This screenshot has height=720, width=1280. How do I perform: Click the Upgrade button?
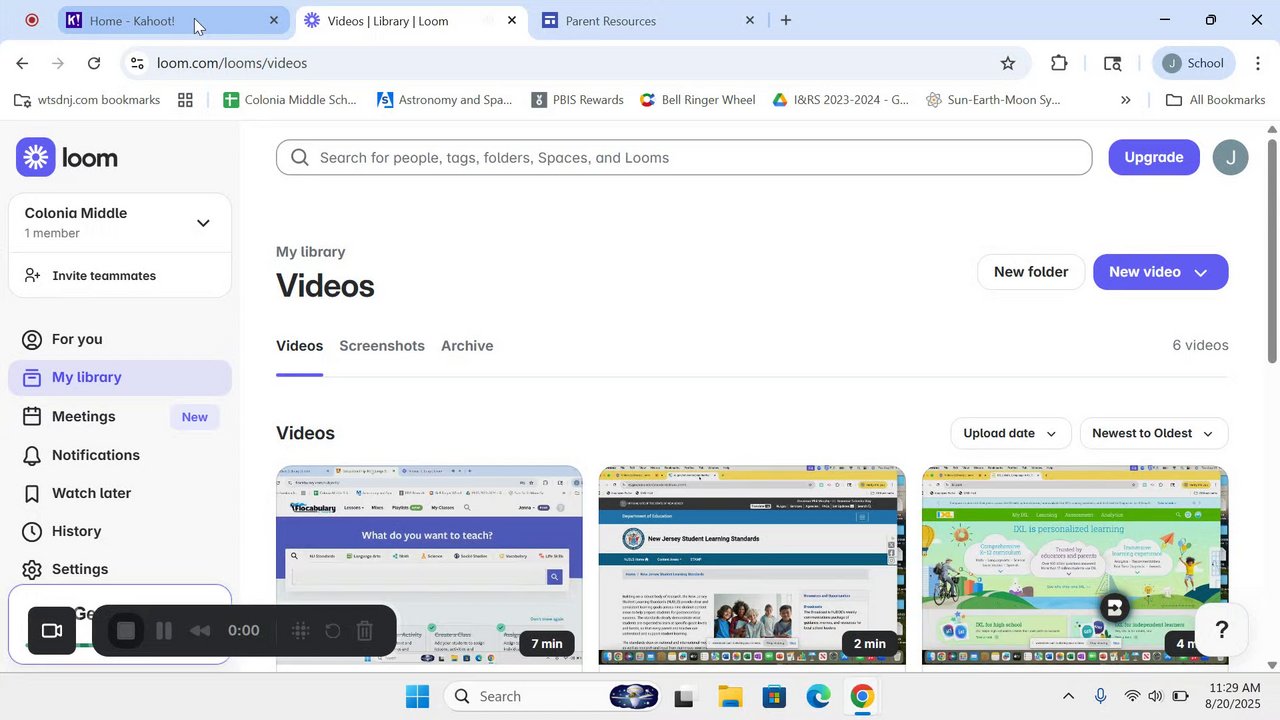pyautogui.click(x=1154, y=157)
